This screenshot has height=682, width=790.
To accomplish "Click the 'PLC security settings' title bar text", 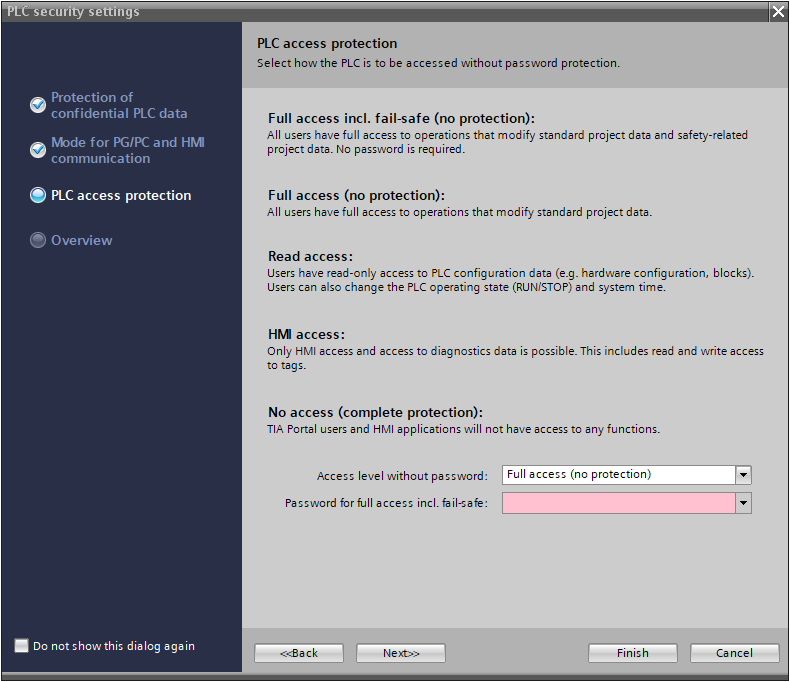I will pyautogui.click(x=73, y=12).
